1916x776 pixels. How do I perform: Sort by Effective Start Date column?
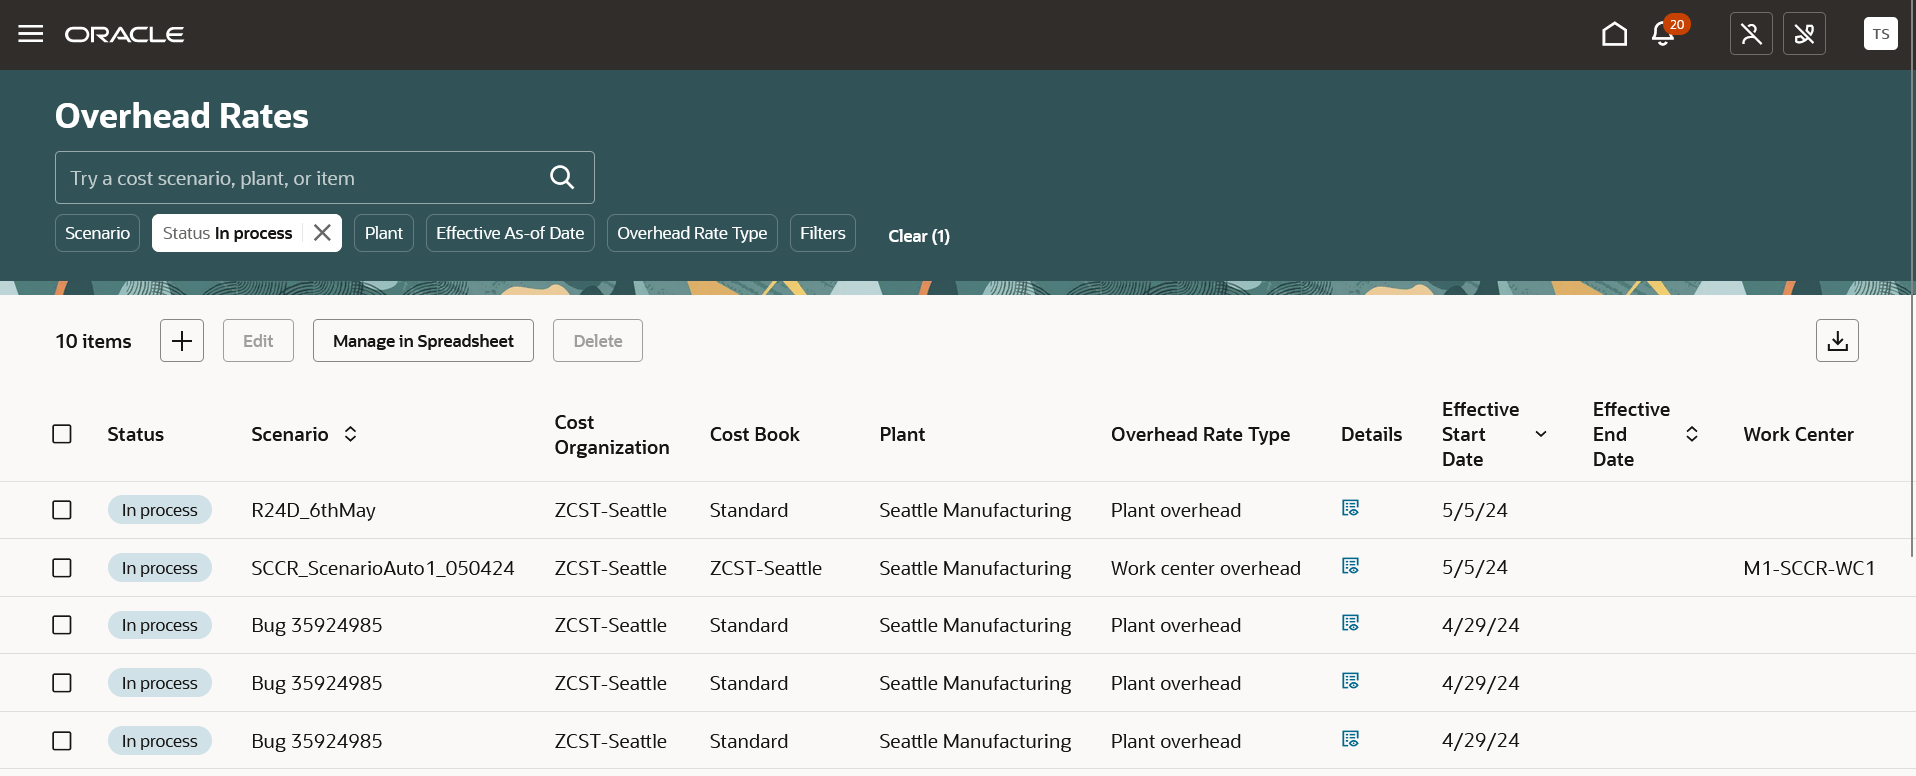pos(1540,434)
